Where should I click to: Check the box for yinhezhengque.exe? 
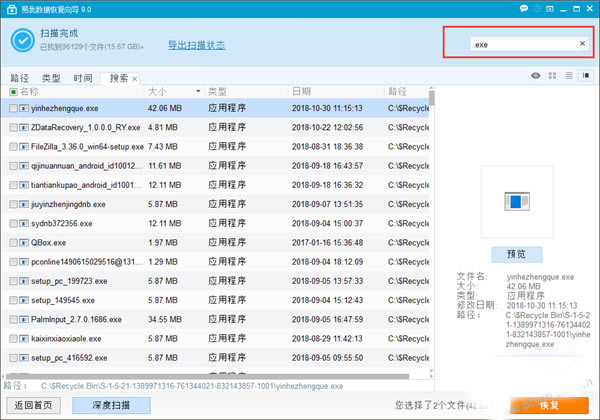click(13, 109)
